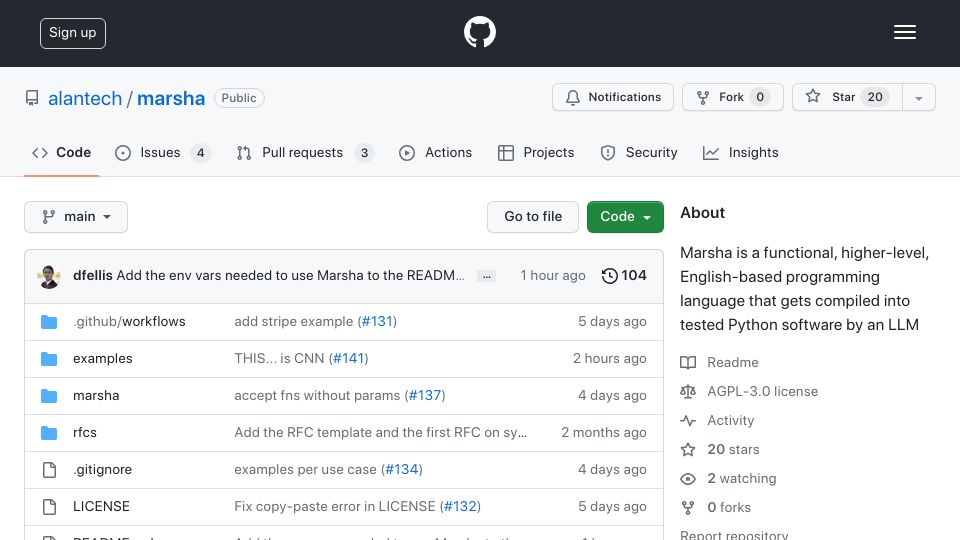View the 104 commits history
This screenshot has height=540, width=960.
pyautogui.click(x=624, y=276)
